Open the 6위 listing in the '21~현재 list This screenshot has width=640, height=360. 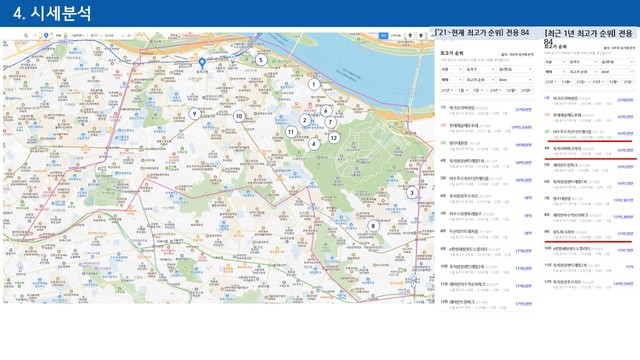(486, 198)
